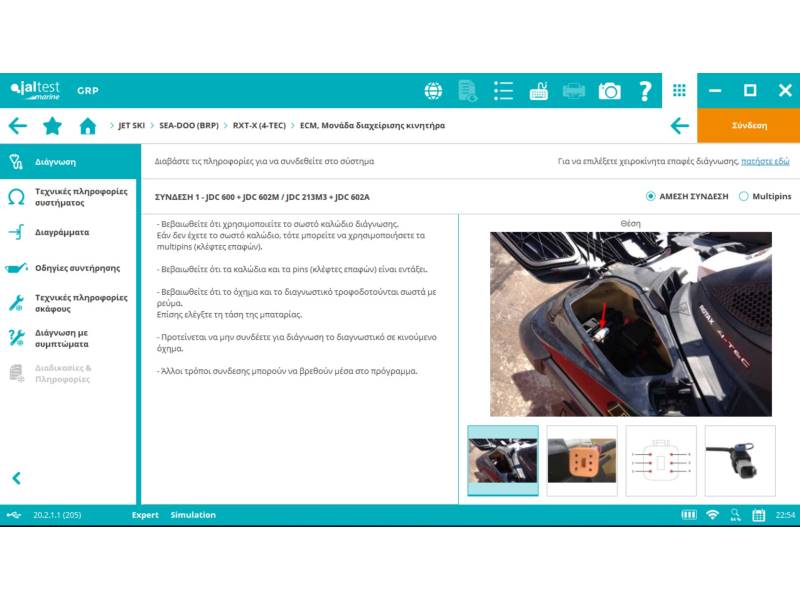The image size is (800, 600).
Task: Click the calendar icon in status bar
Action: pos(758,515)
